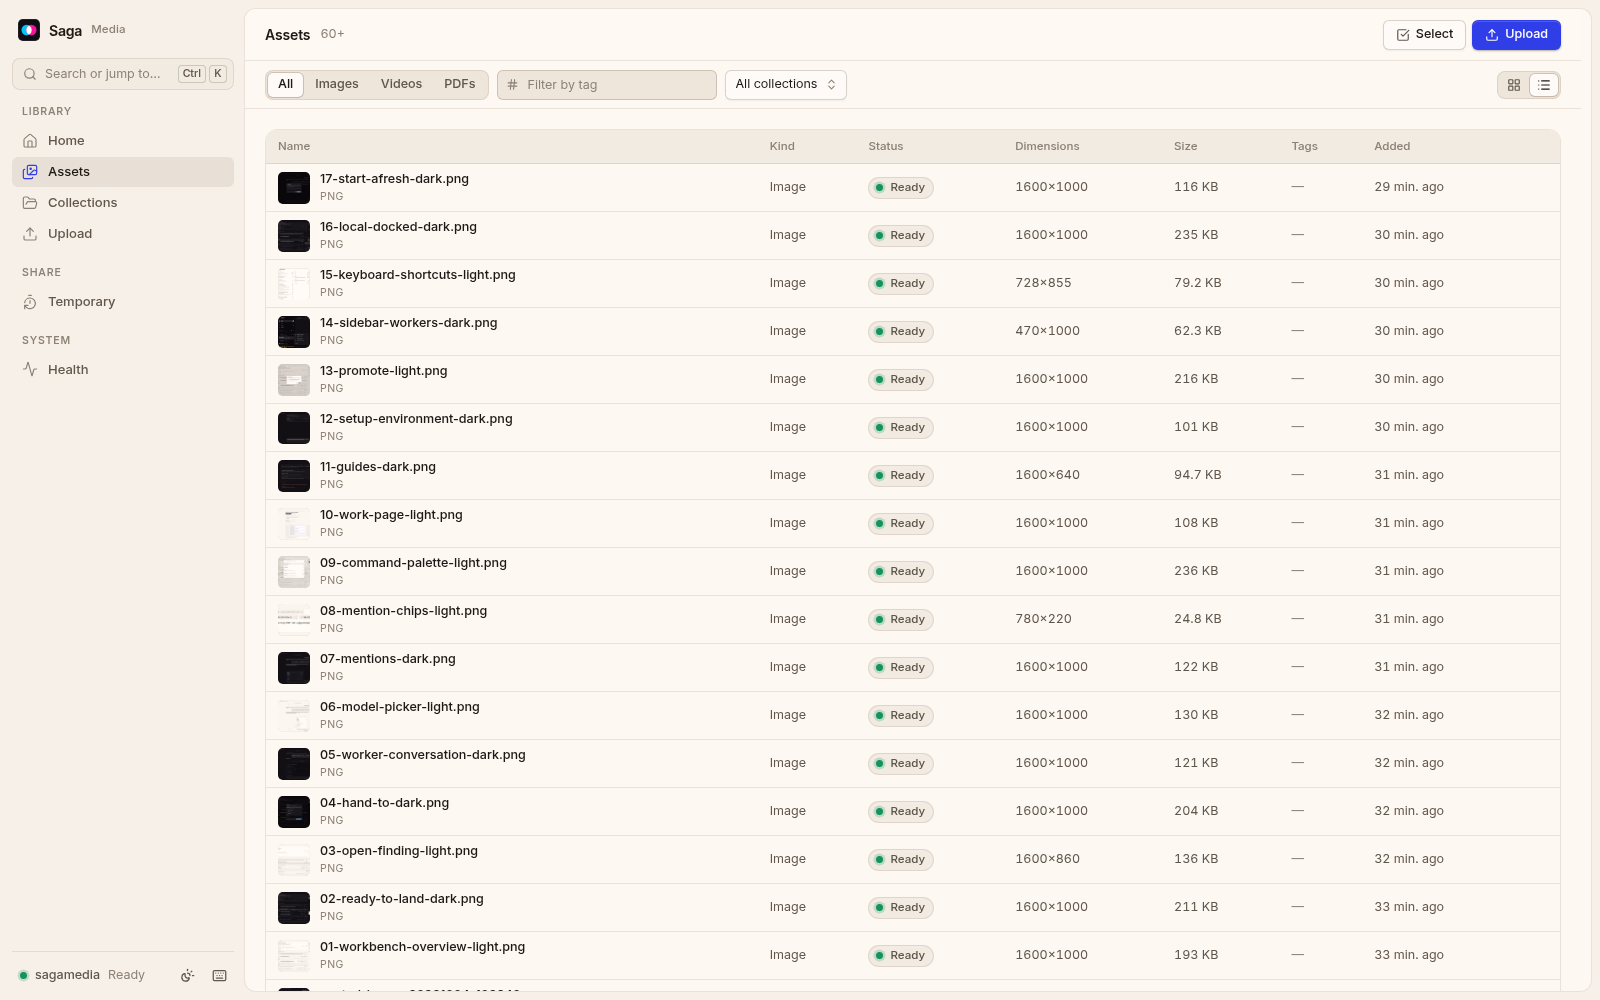Open the Search or jump to box

click(123, 74)
